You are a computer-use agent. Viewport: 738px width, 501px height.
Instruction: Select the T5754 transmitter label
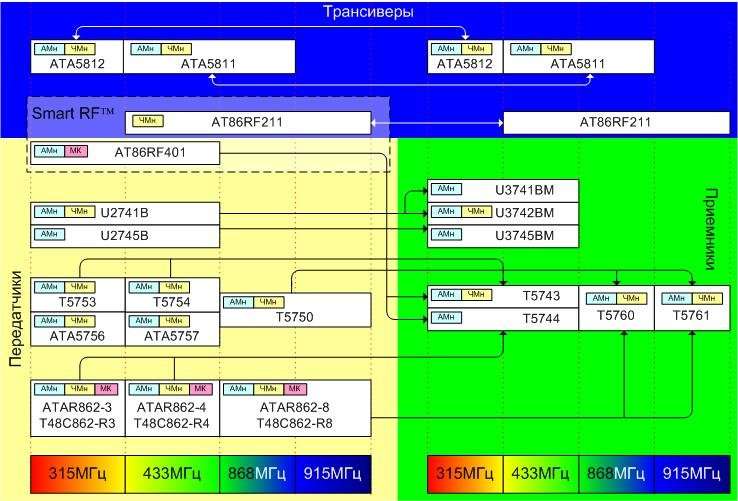pos(172,302)
